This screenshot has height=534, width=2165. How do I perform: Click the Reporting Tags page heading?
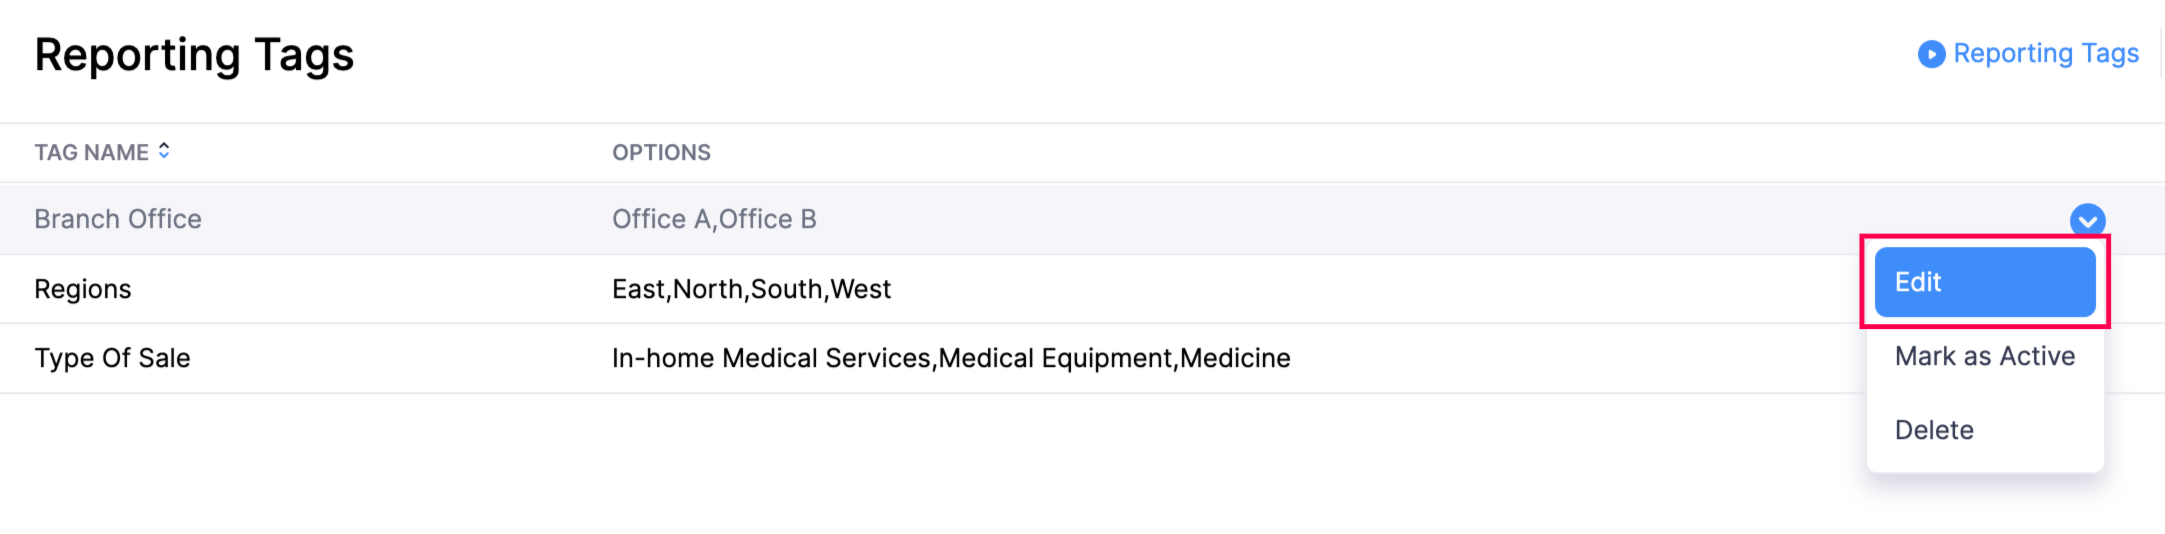[194, 55]
